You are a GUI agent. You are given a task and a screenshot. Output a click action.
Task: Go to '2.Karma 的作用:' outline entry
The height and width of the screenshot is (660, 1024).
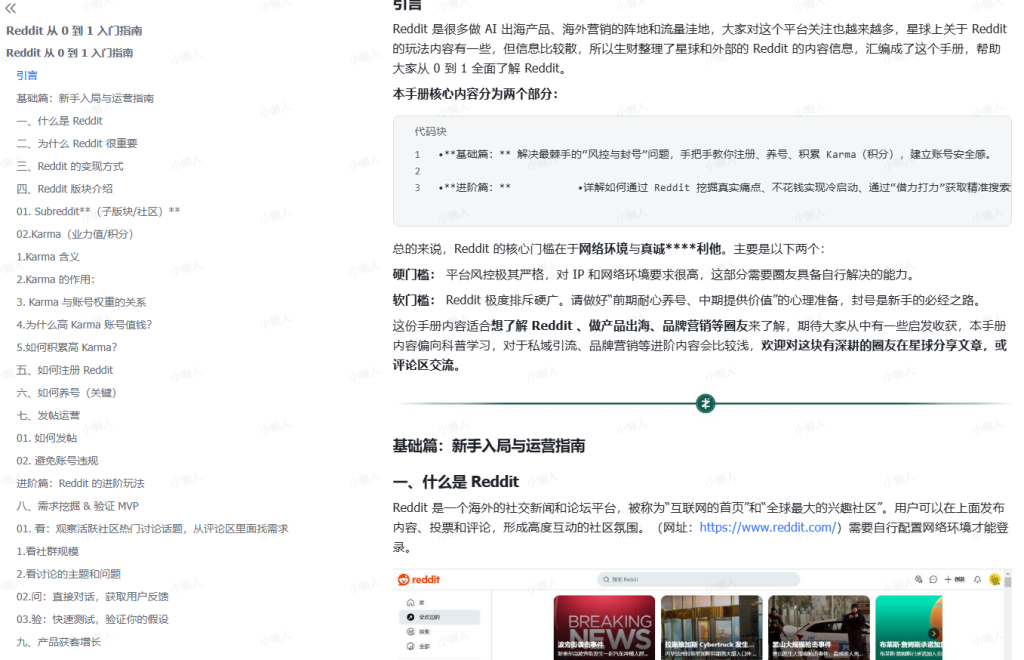pos(56,279)
